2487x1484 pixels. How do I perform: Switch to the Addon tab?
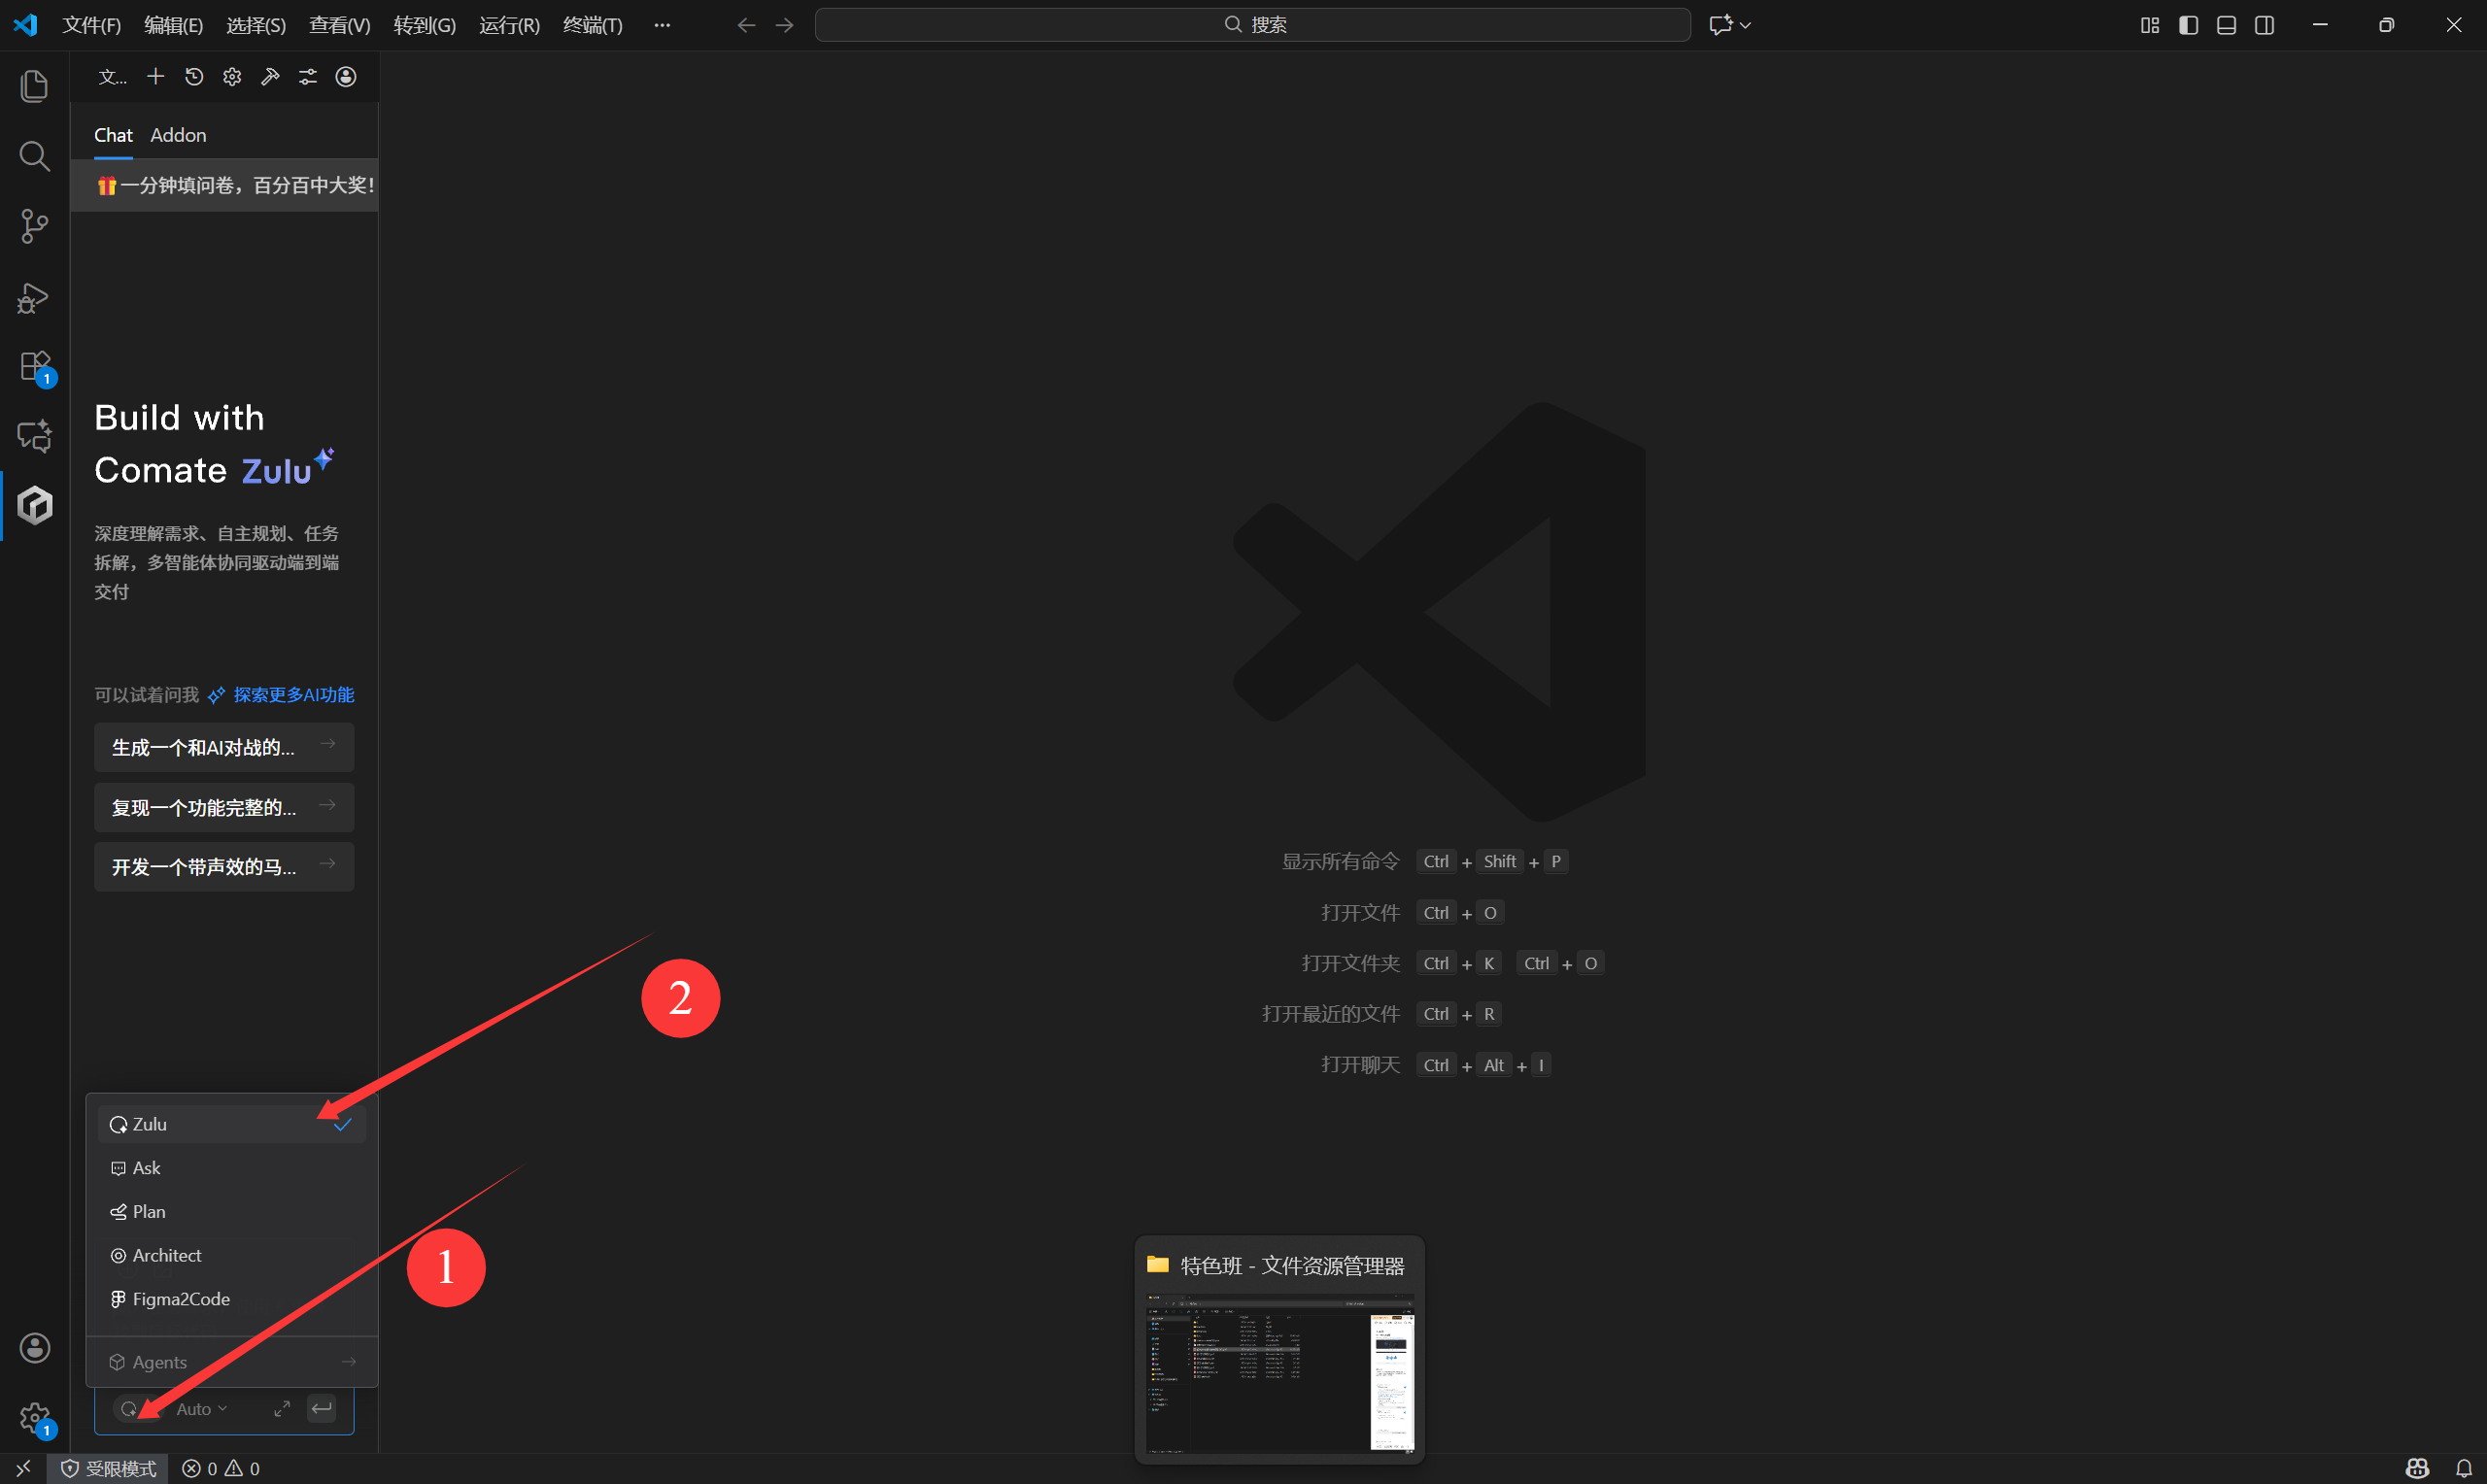coord(178,135)
